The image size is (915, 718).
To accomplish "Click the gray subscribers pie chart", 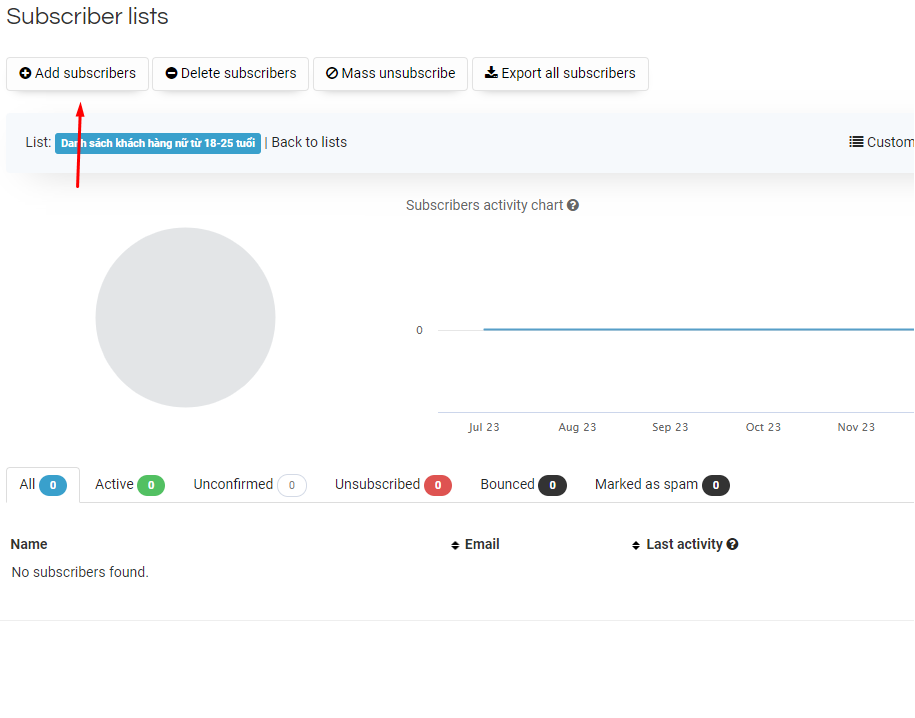I will (185, 317).
